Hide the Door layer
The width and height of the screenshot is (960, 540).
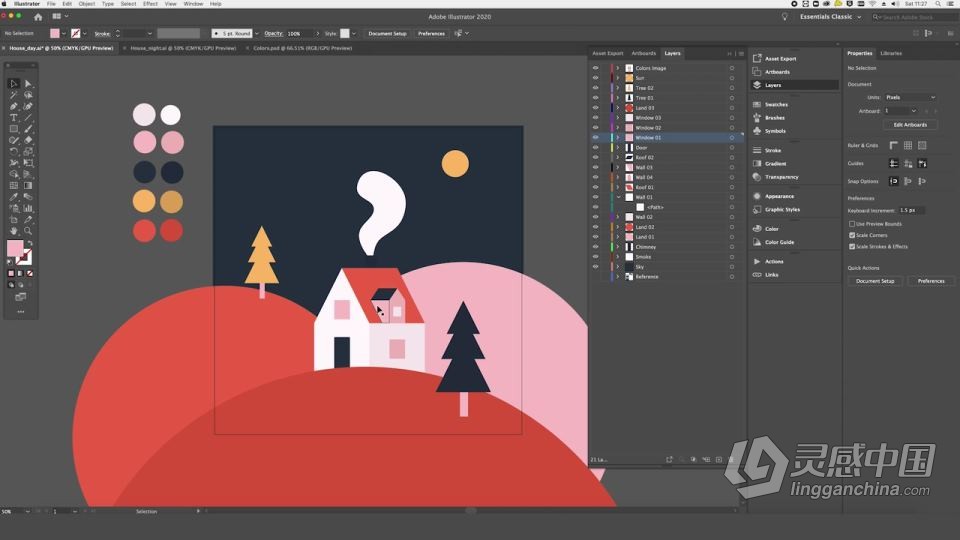[x=595, y=148]
